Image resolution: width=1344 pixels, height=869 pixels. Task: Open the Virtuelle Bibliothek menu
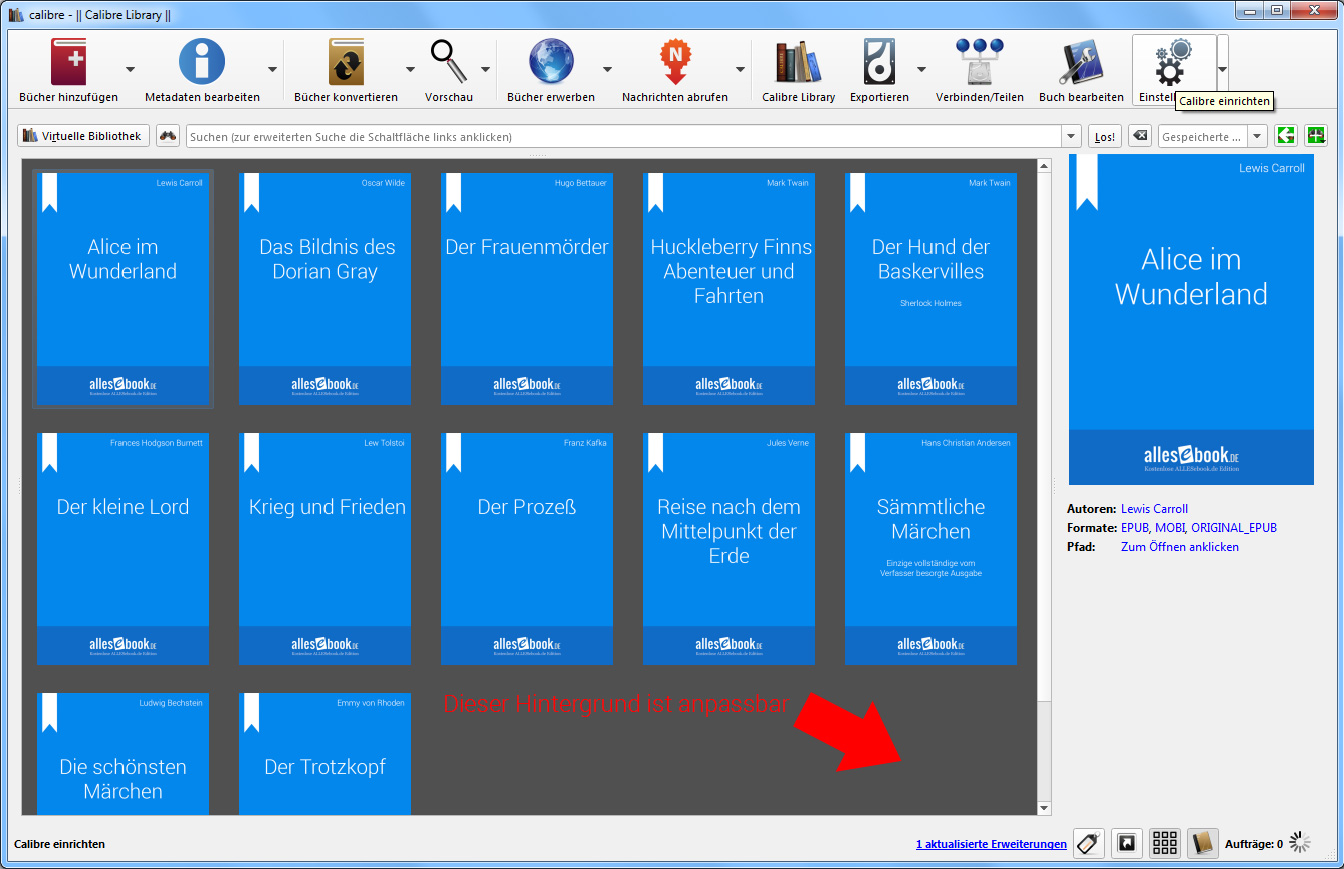pyautogui.click(x=84, y=136)
